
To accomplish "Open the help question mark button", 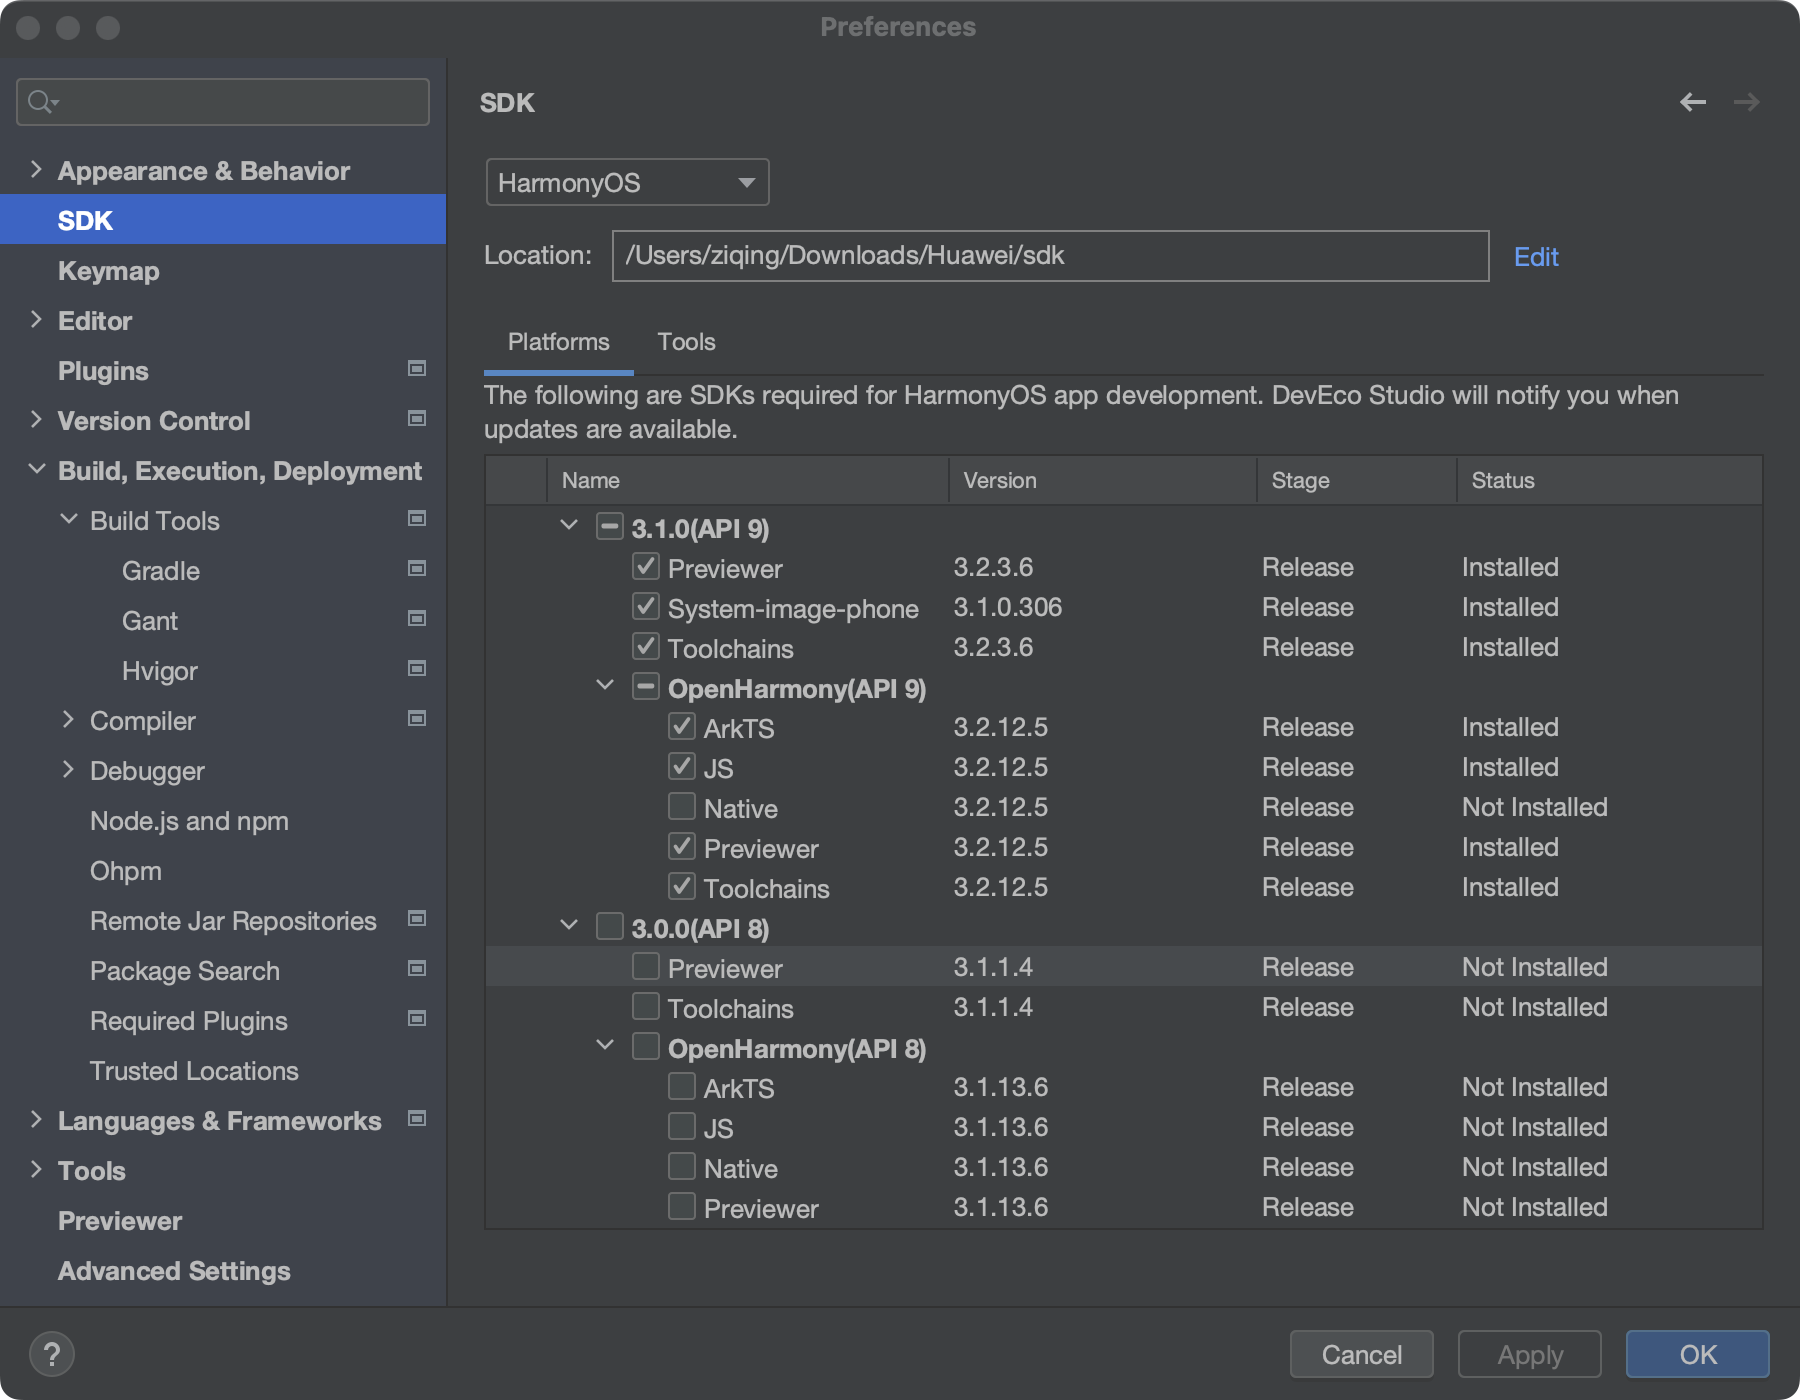I will 52,1355.
